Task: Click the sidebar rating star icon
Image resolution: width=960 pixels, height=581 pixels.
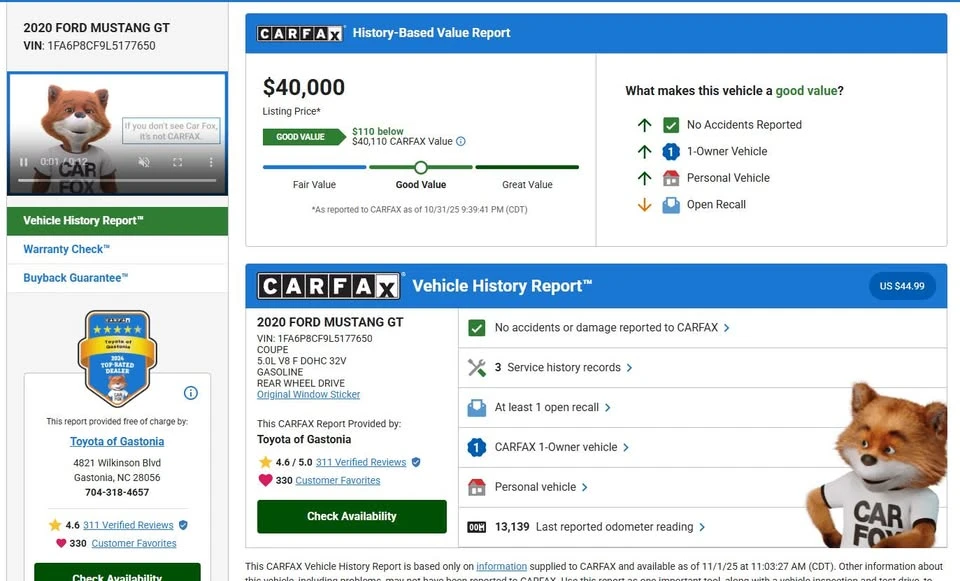Action: click(55, 525)
